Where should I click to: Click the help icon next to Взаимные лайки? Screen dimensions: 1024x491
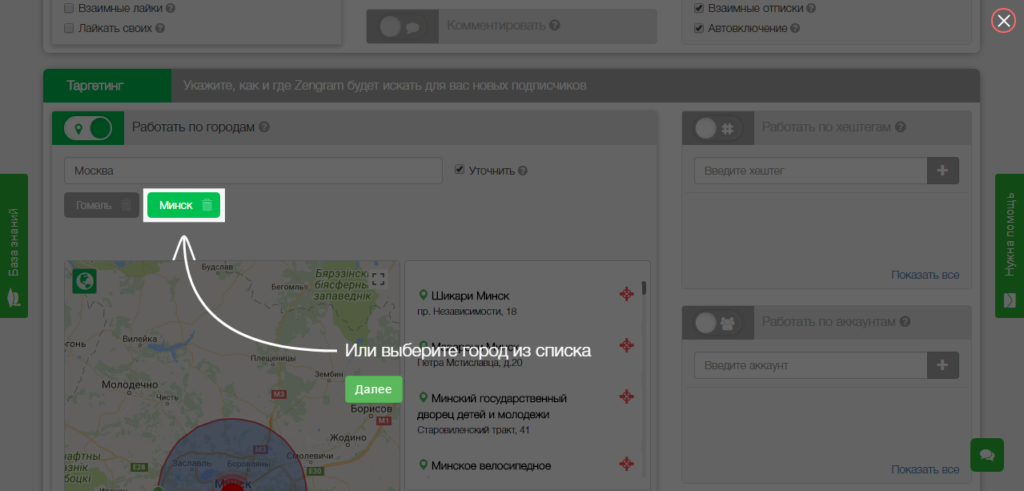[170, 8]
